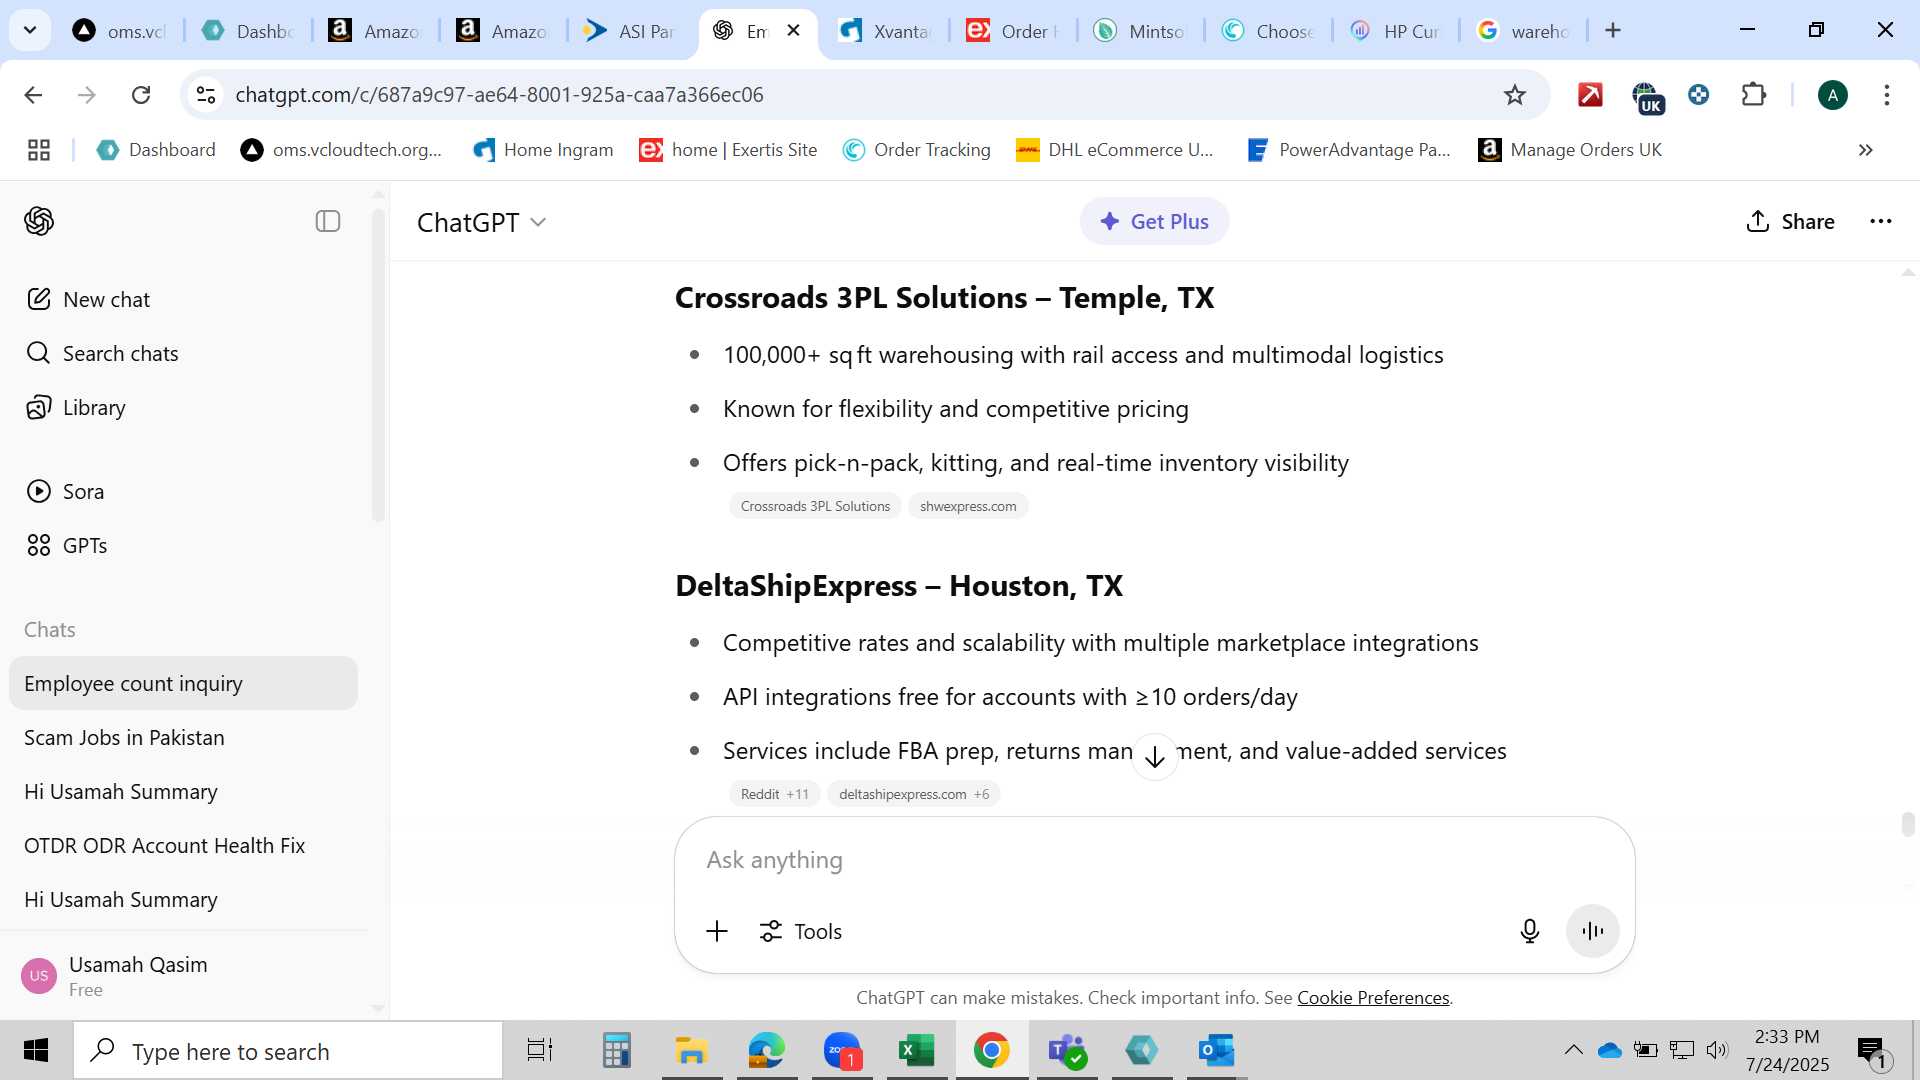Click the scroll-to-bottom arrow button

coord(1155,757)
